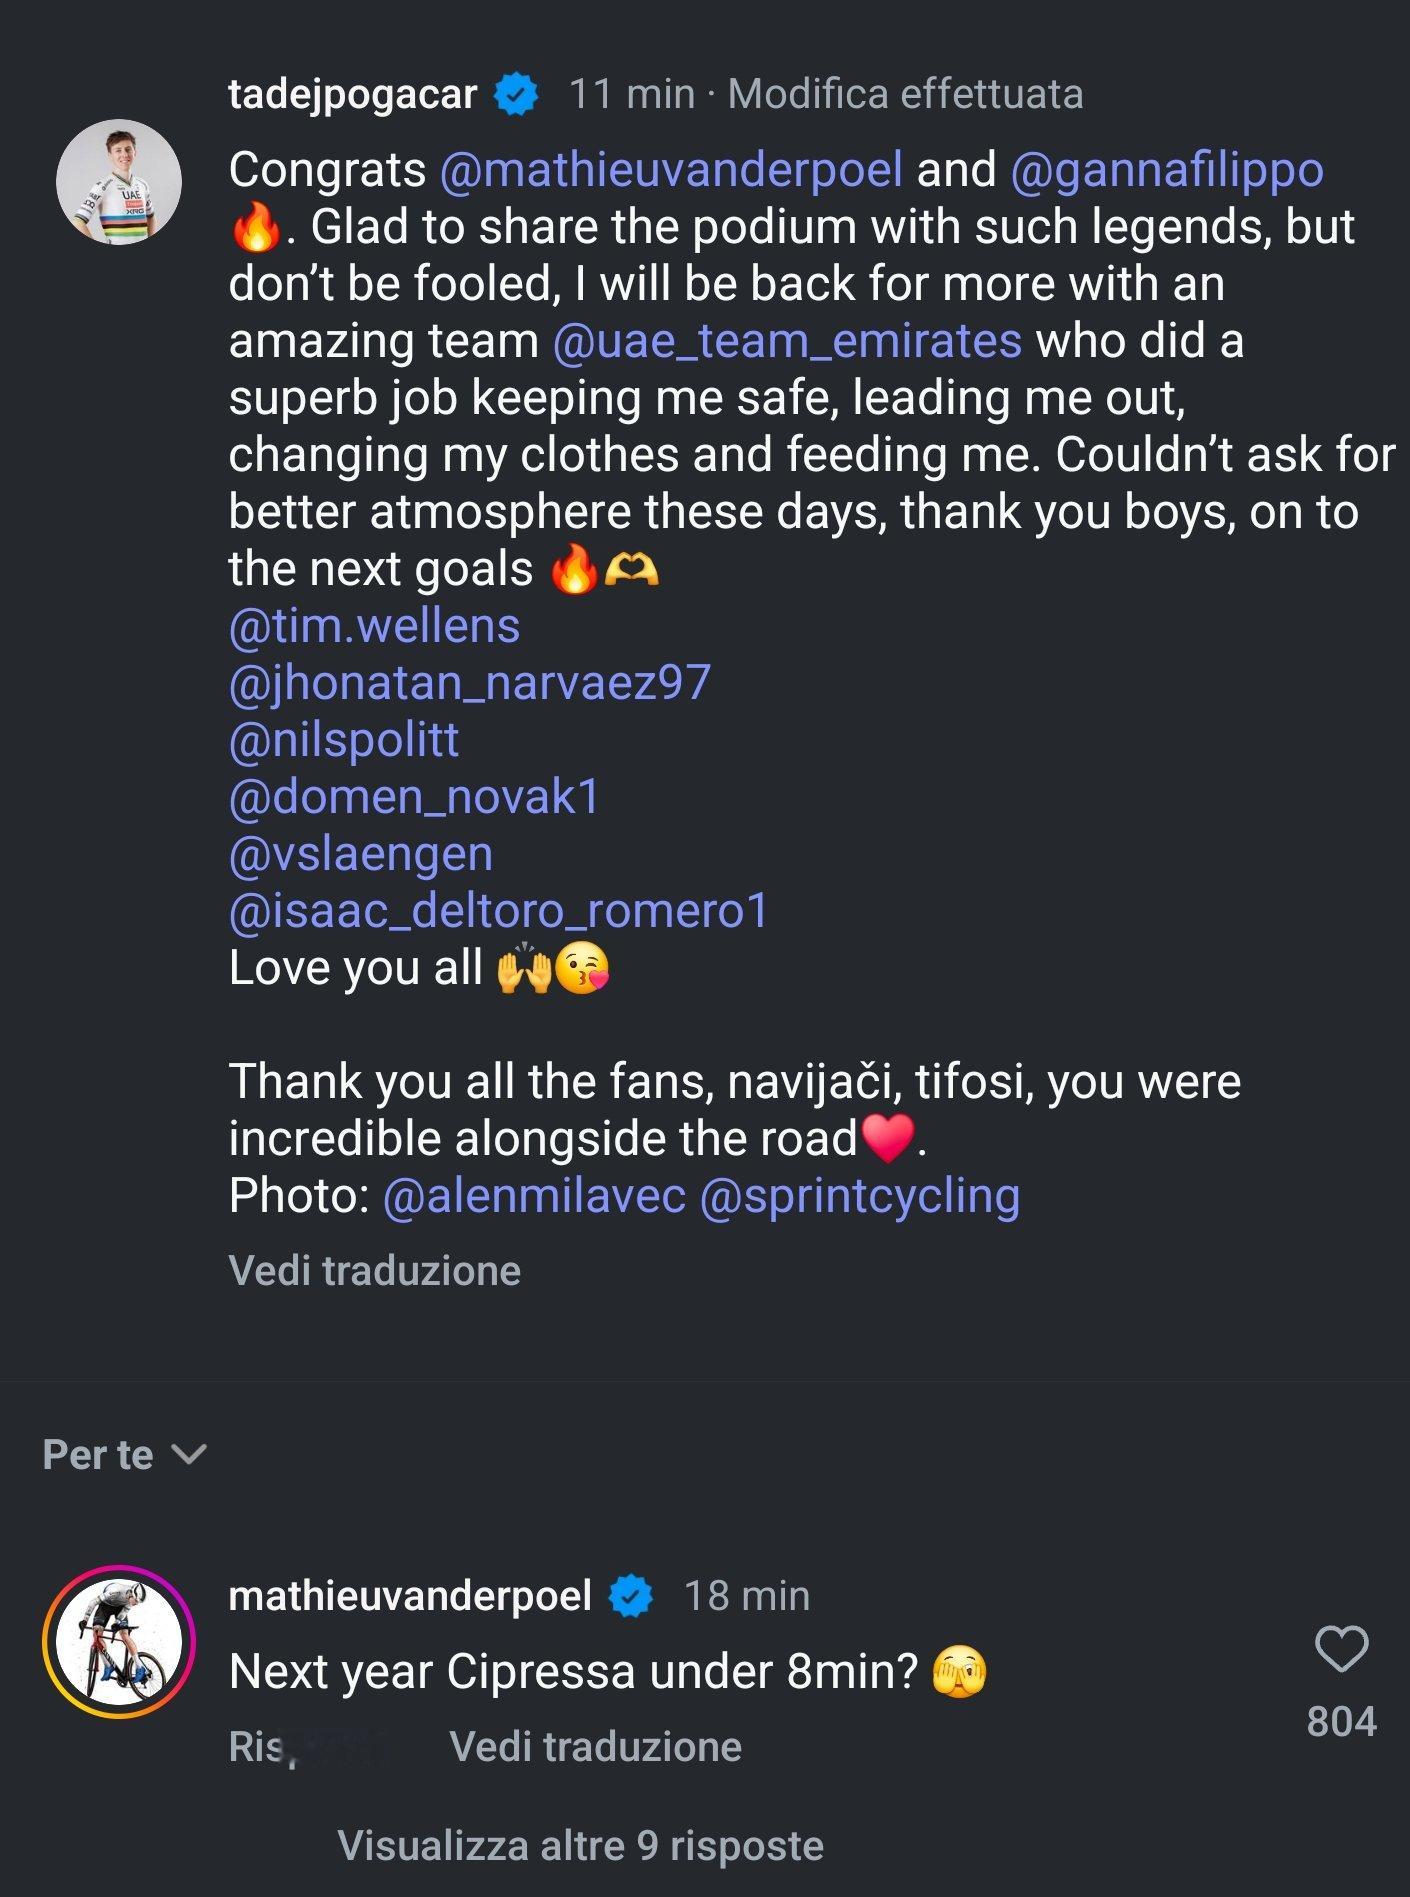Visit the @uae_team_emirates tagged account
The height and width of the screenshot is (1897, 1410).
tap(787, 341)
